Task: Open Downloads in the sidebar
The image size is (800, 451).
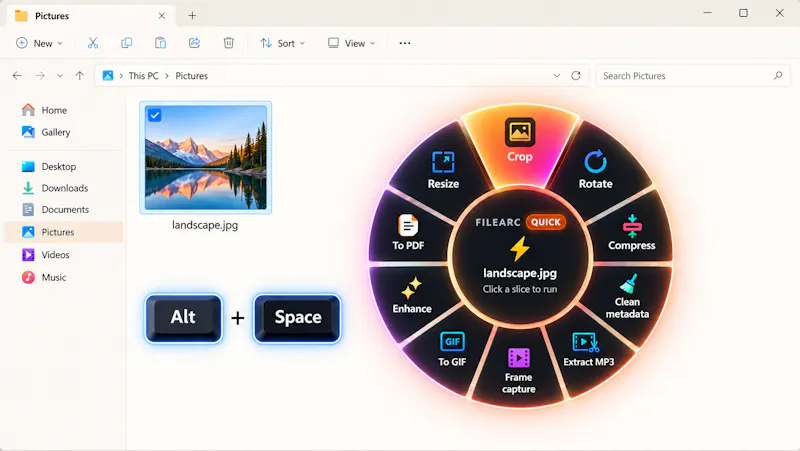Action: 64,188
